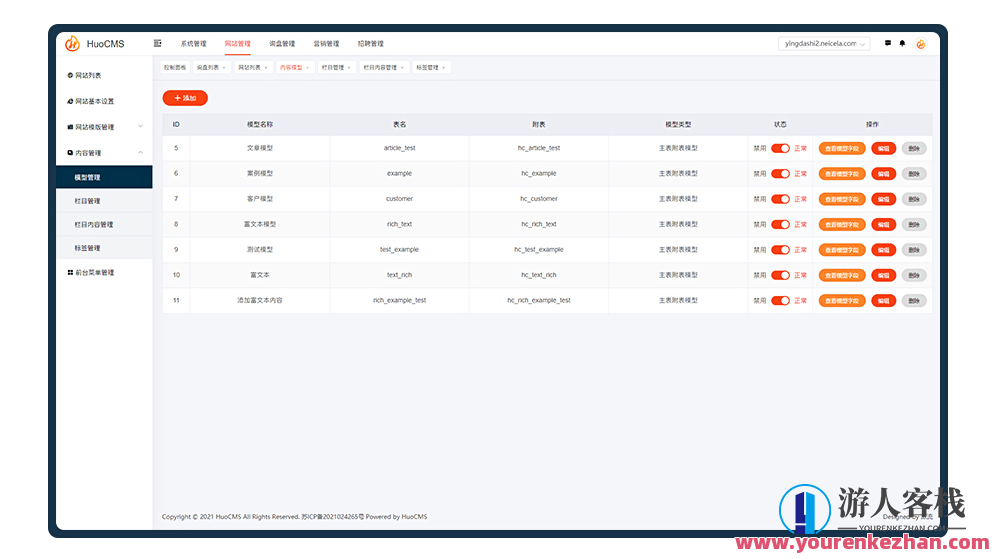The width and height of the screenshot is (995, 559).
Task: Select 栏目内容管理 in the sidebar
Action: 104,225
